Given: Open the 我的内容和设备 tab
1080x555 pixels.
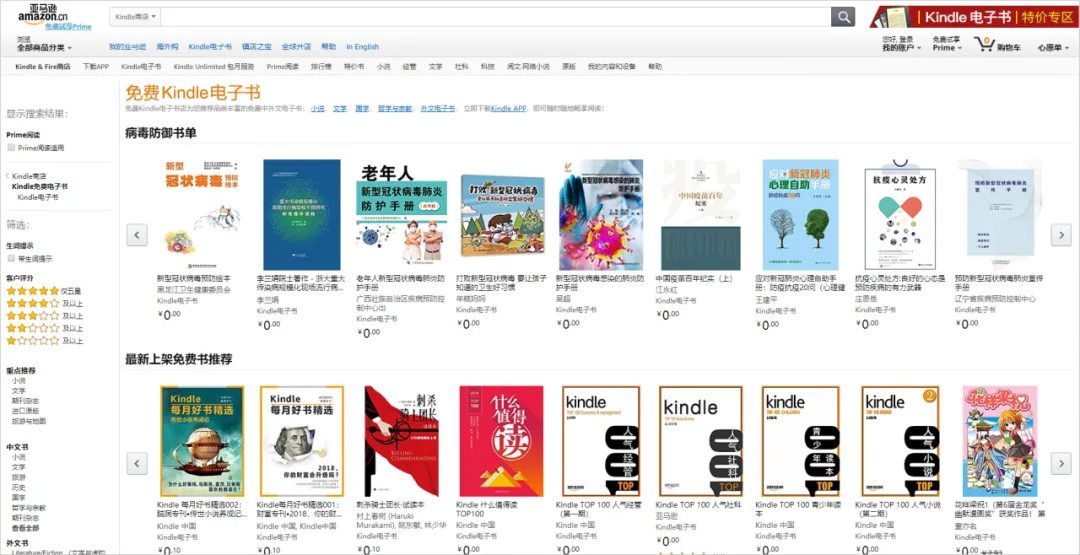Looking at the screenshot, I should (x=612, y=67).
